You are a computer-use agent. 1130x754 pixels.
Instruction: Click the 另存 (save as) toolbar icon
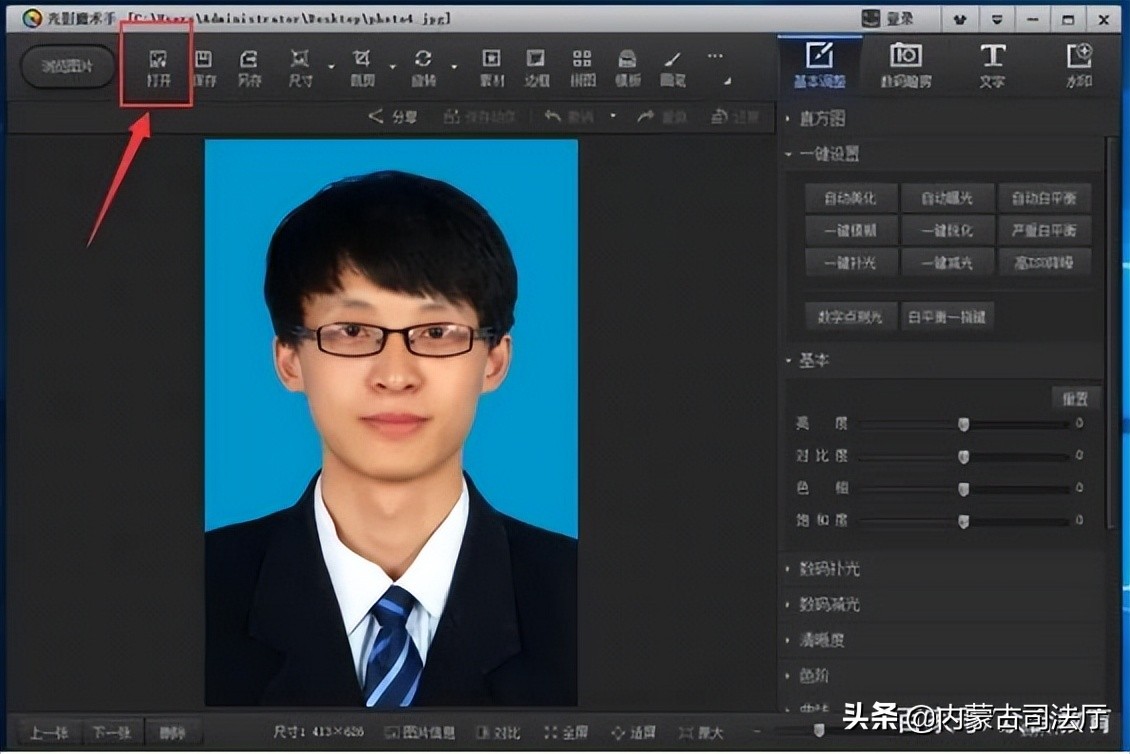pos(248,65)
